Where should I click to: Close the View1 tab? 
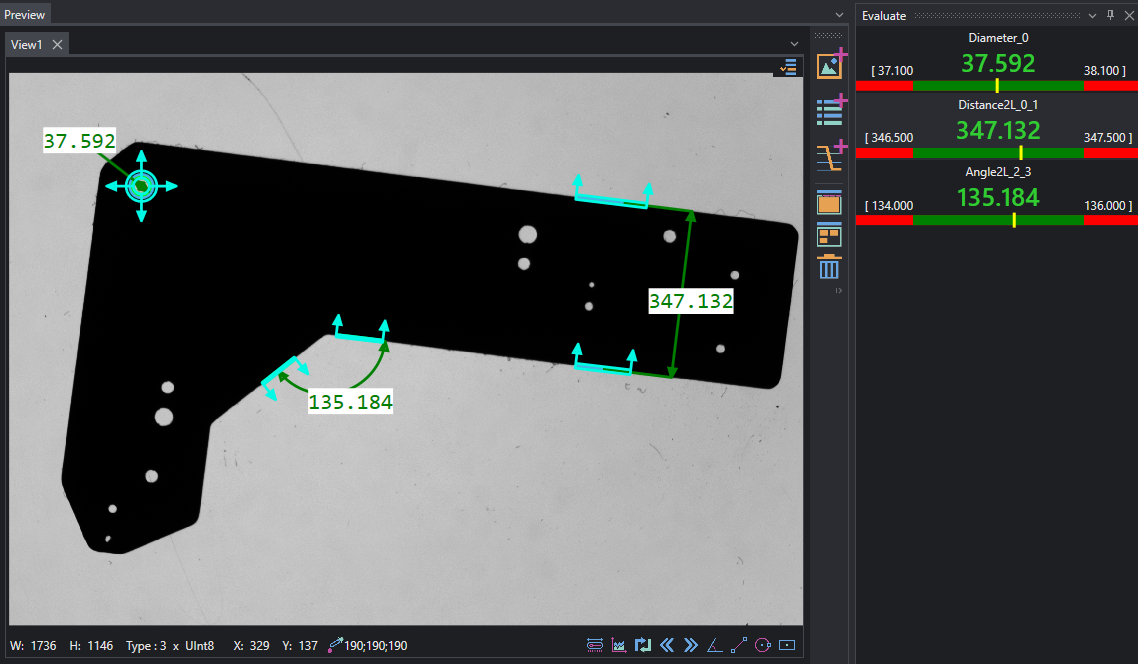coord(57,44)
